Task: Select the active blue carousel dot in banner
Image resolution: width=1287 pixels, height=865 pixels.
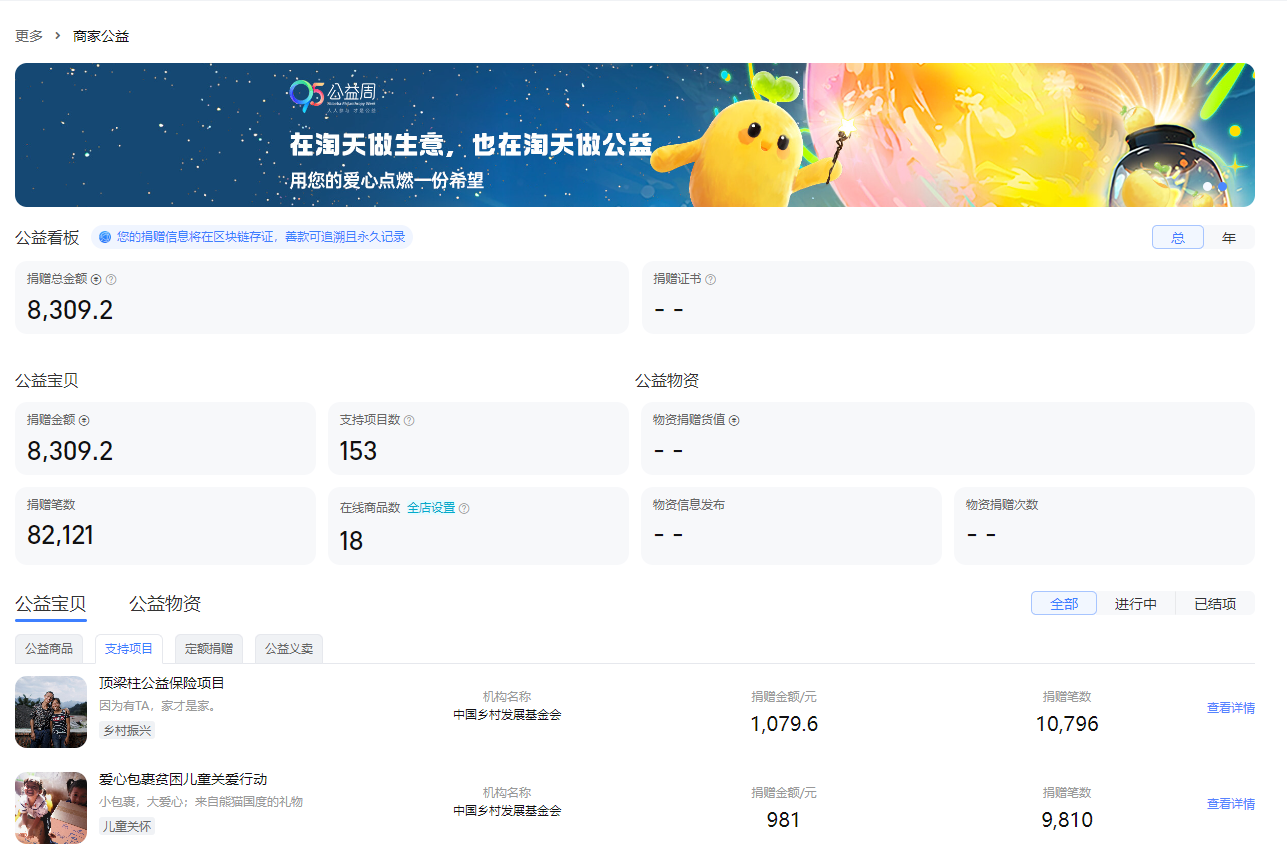Action: pyautogui.click(x=1222, y=187)
